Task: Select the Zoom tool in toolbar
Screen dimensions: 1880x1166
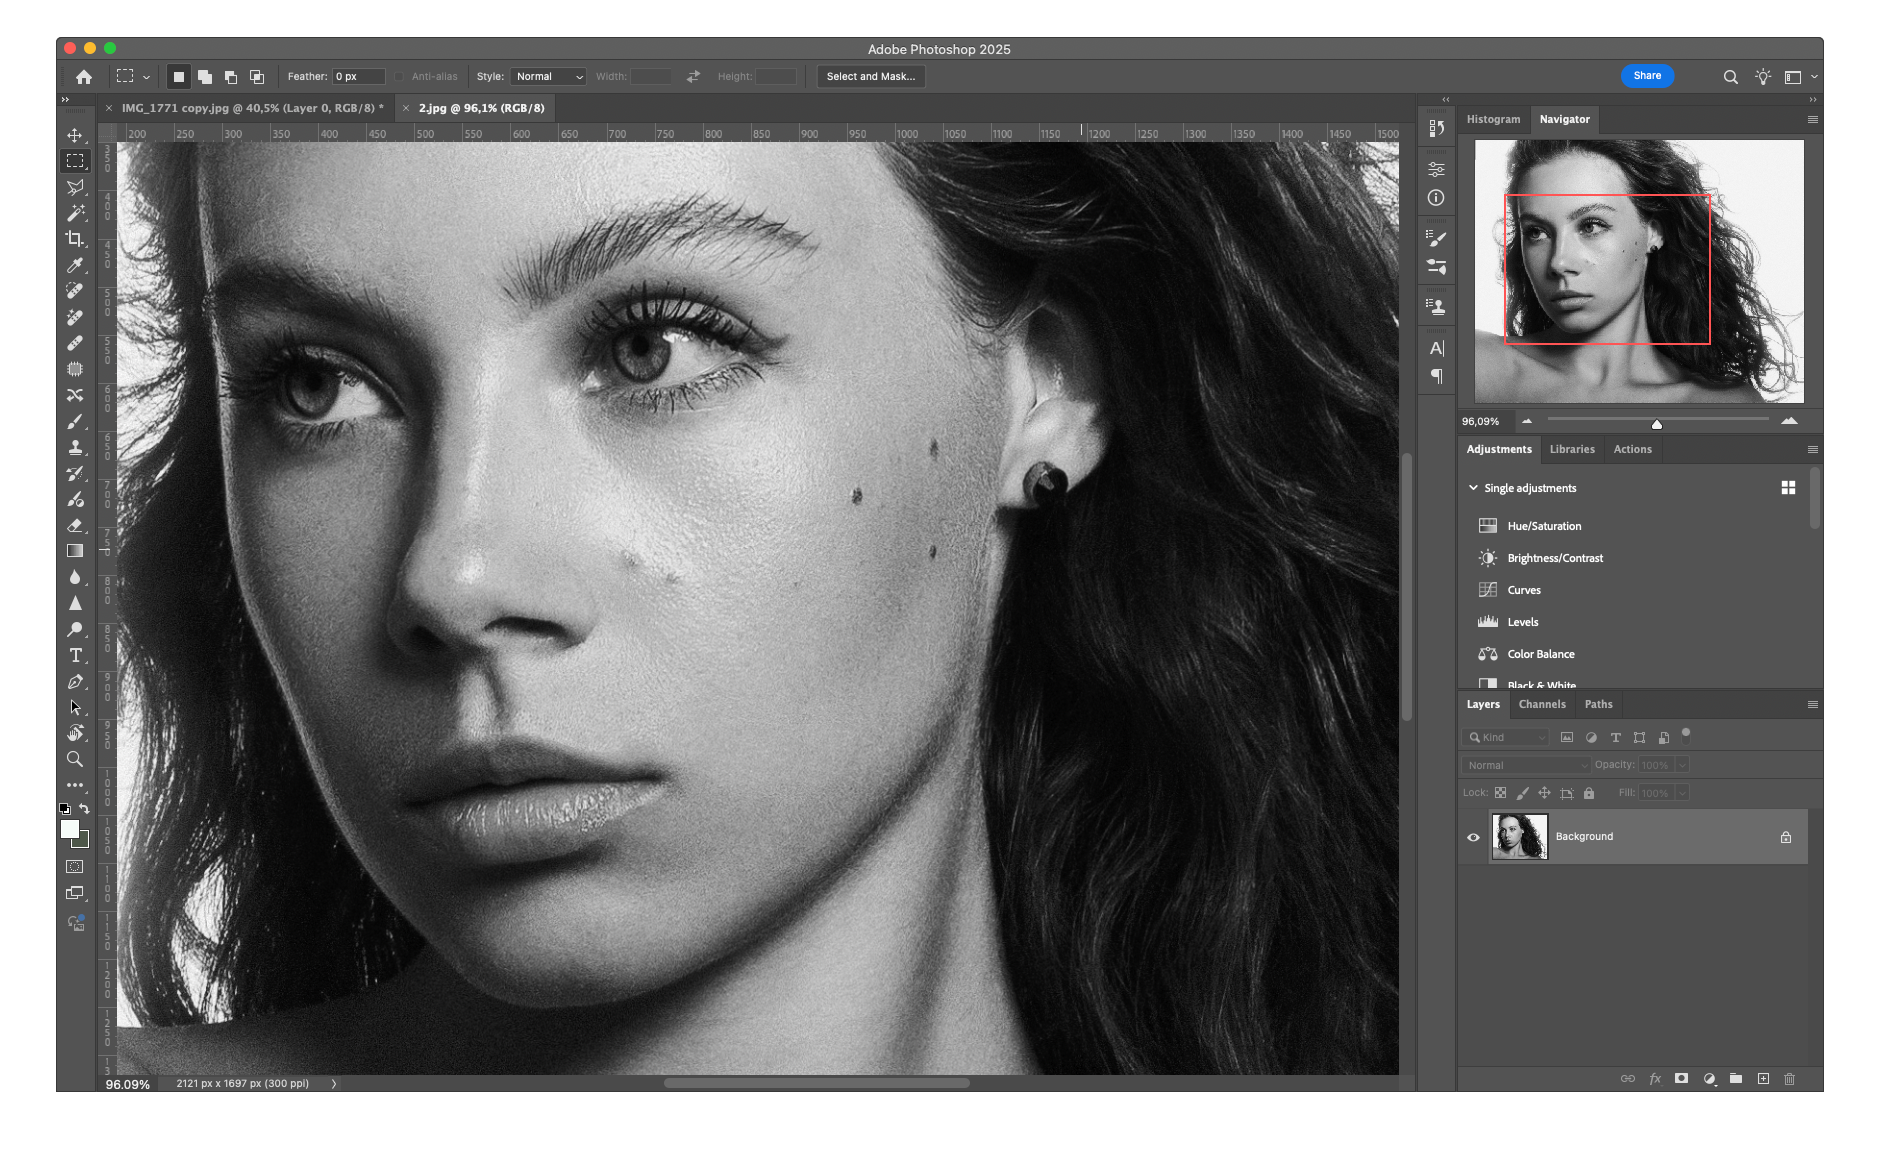Action: 75,760
